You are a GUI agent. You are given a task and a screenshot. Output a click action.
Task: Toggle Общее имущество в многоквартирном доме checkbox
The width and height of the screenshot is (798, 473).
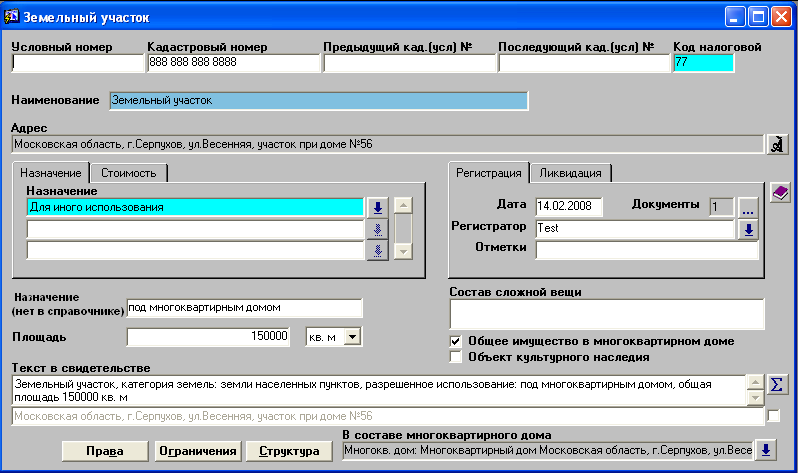click(x=455, y=341)
